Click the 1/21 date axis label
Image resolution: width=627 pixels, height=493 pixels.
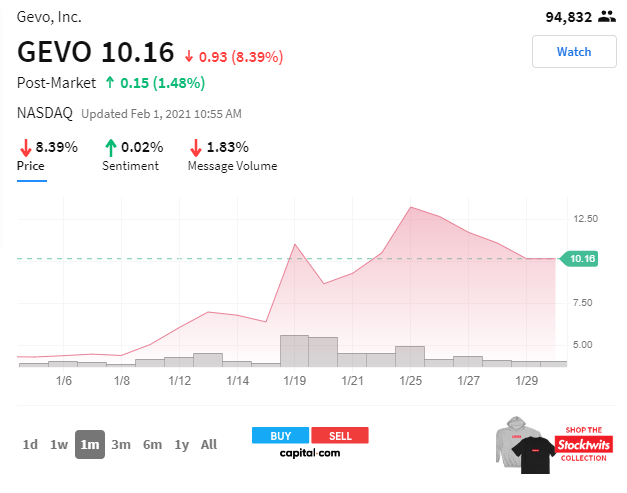pos(352,380)
